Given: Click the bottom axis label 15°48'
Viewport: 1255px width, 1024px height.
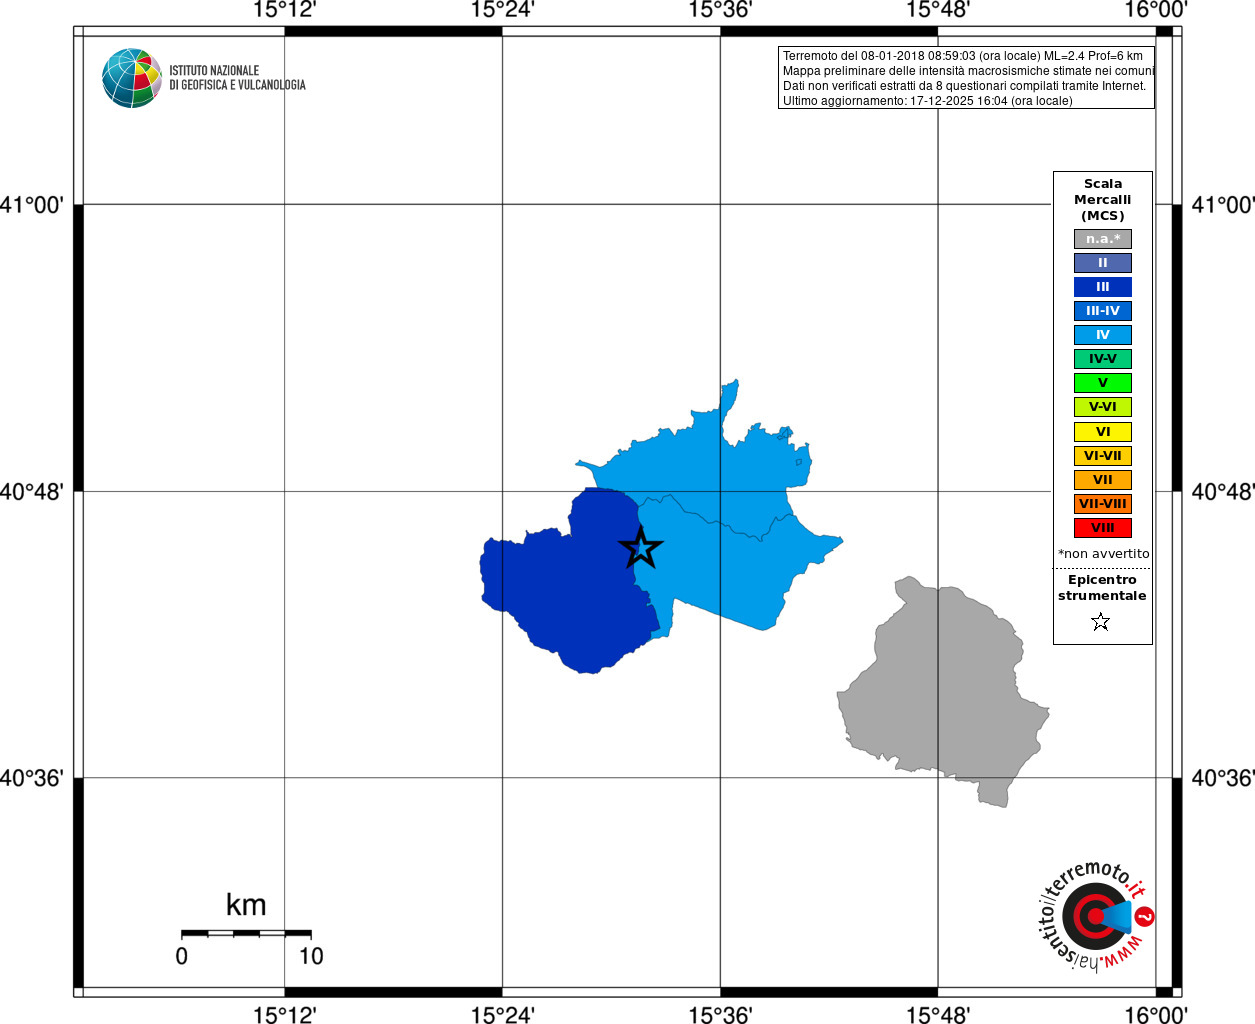Looking at the screenshot, I should 938,1015.
